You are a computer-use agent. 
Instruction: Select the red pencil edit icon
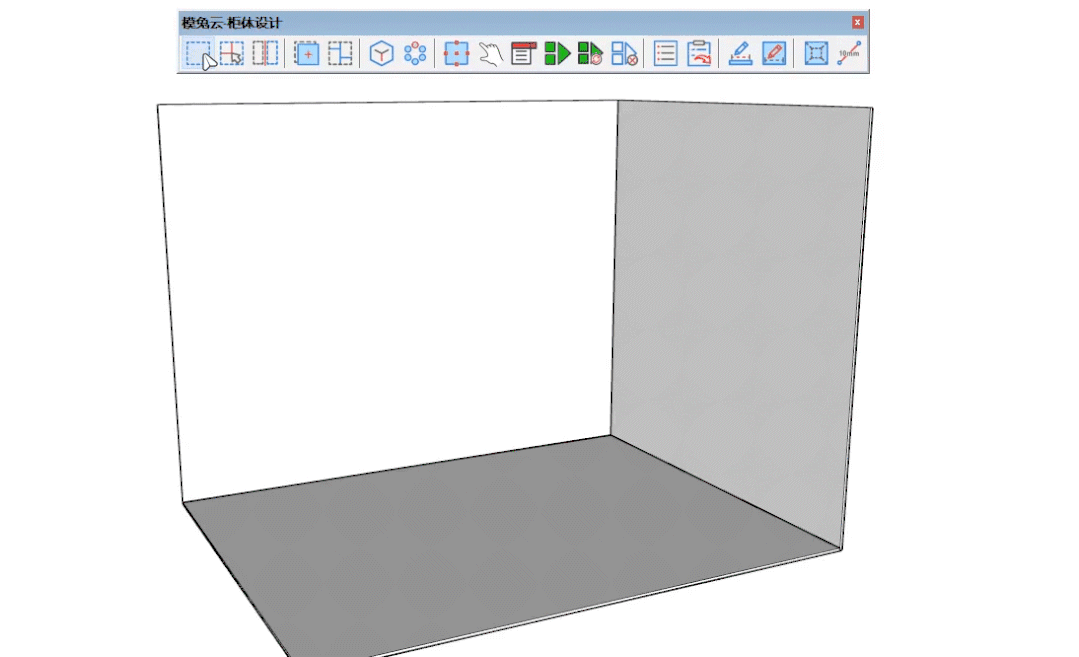pos(774,53)
